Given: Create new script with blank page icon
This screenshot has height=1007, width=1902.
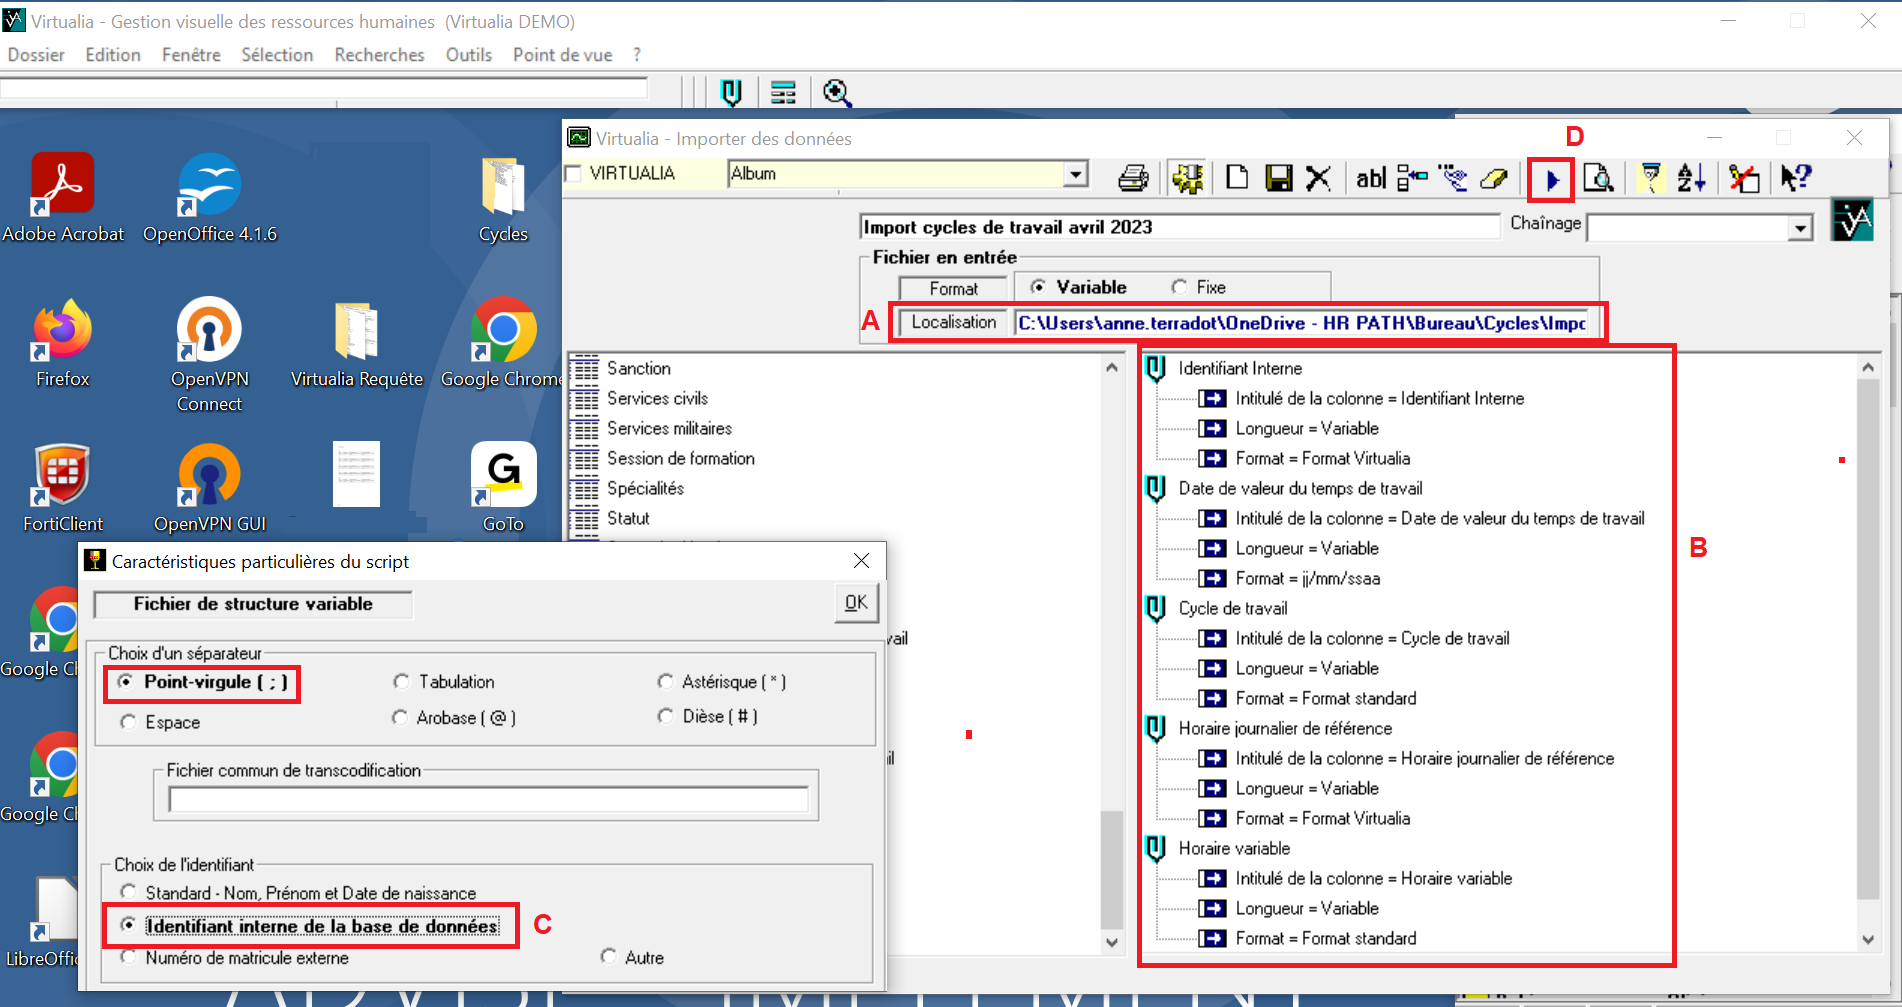Looking at the screenshot, I should tap(1237, 178).
